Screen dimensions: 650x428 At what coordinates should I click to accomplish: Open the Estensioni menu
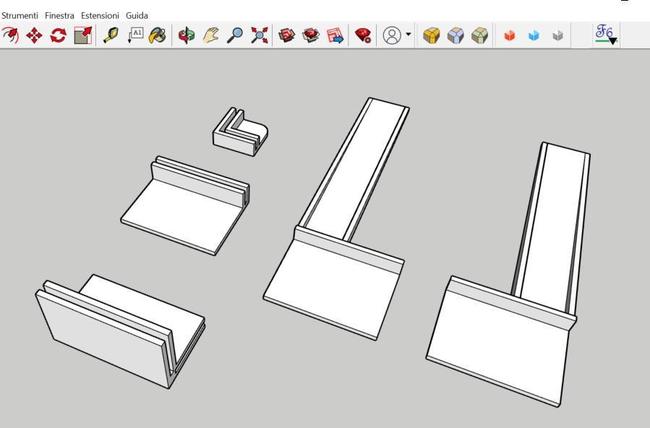pos(100,16)
